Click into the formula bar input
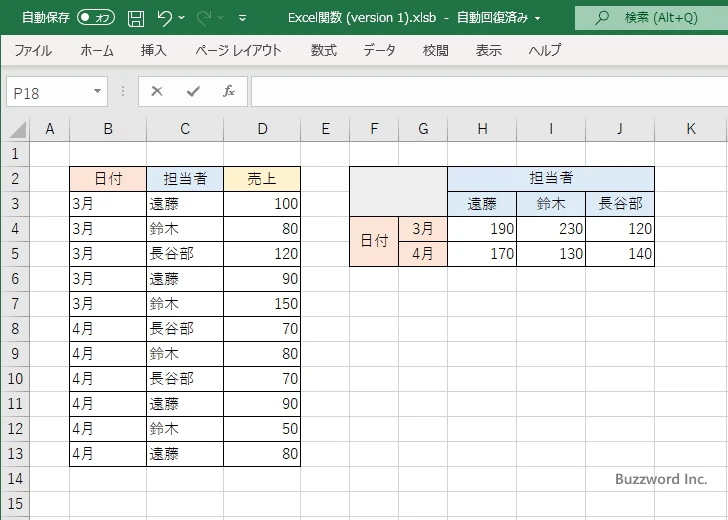 489,92
